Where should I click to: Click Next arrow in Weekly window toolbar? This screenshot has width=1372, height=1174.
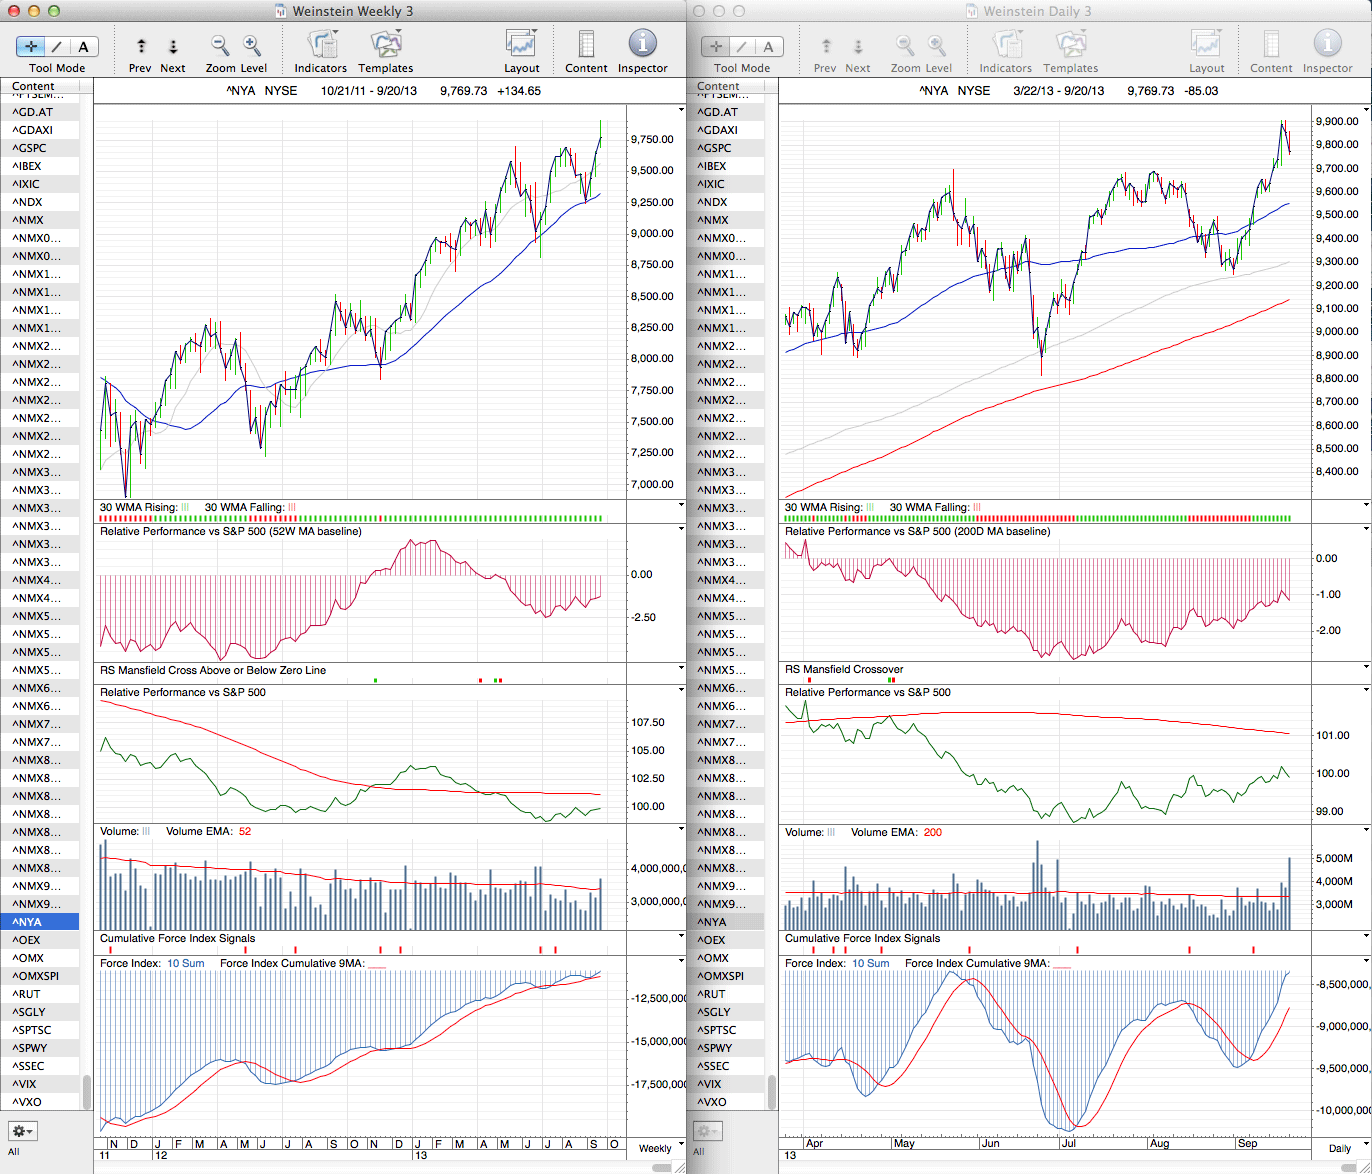[x=172, y=46]
